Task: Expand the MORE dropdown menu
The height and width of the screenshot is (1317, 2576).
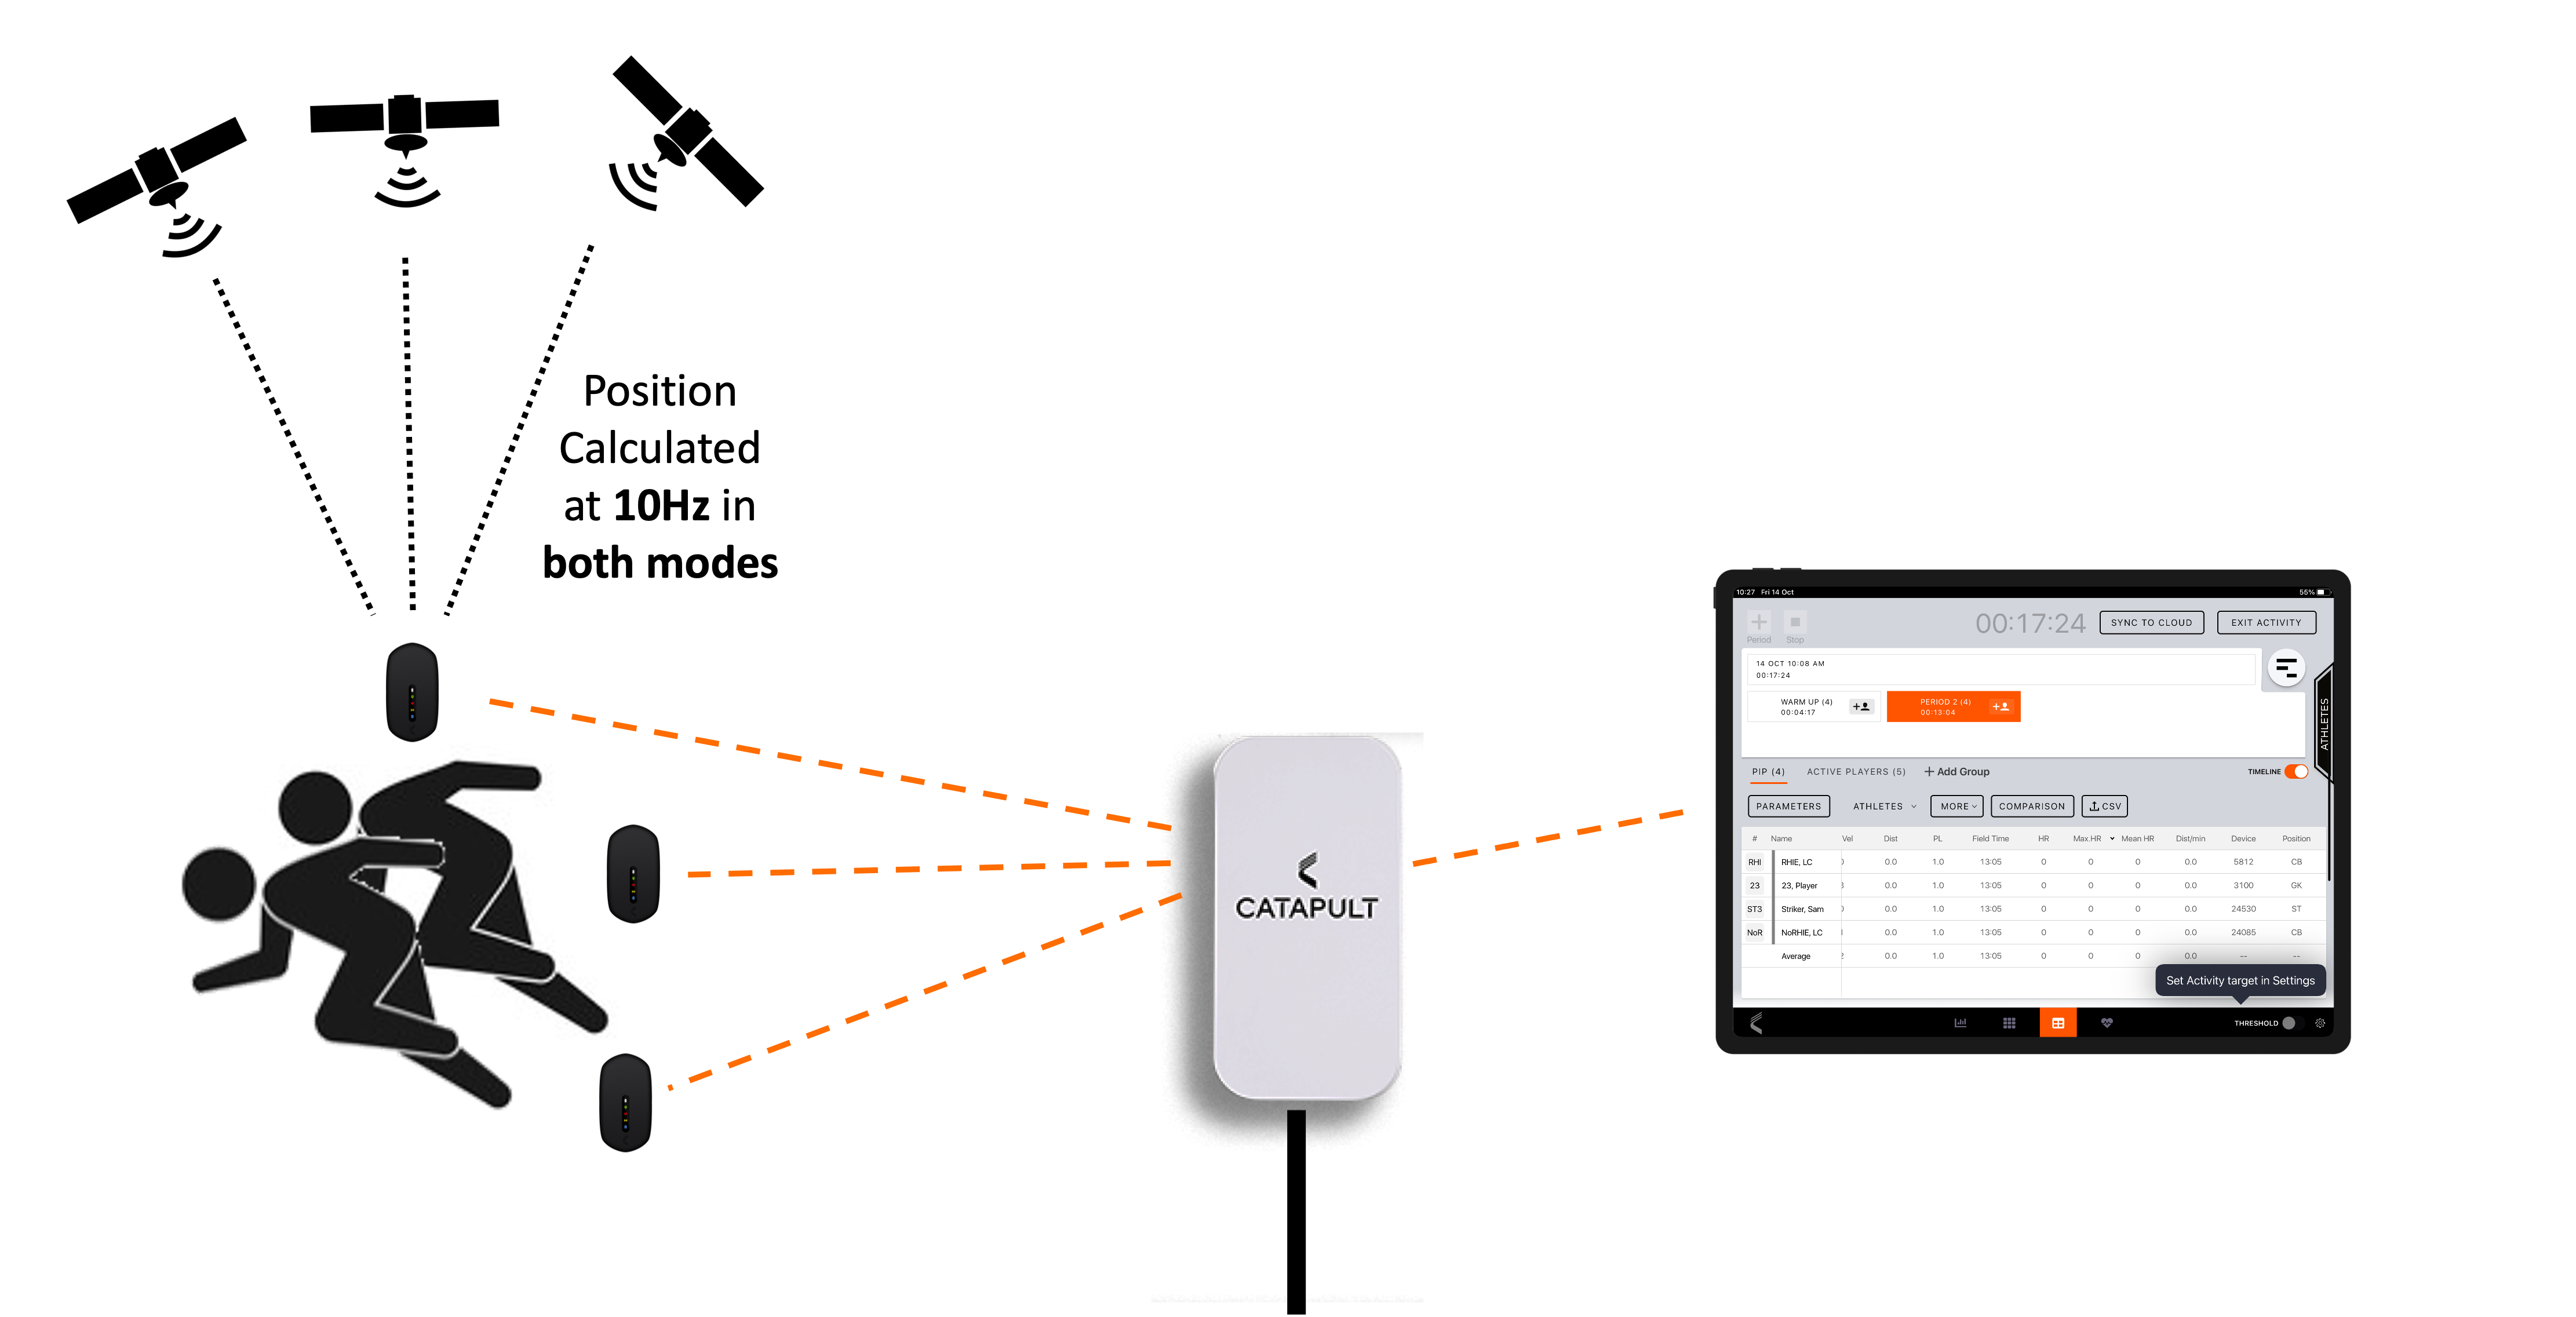Action: 1956,807
